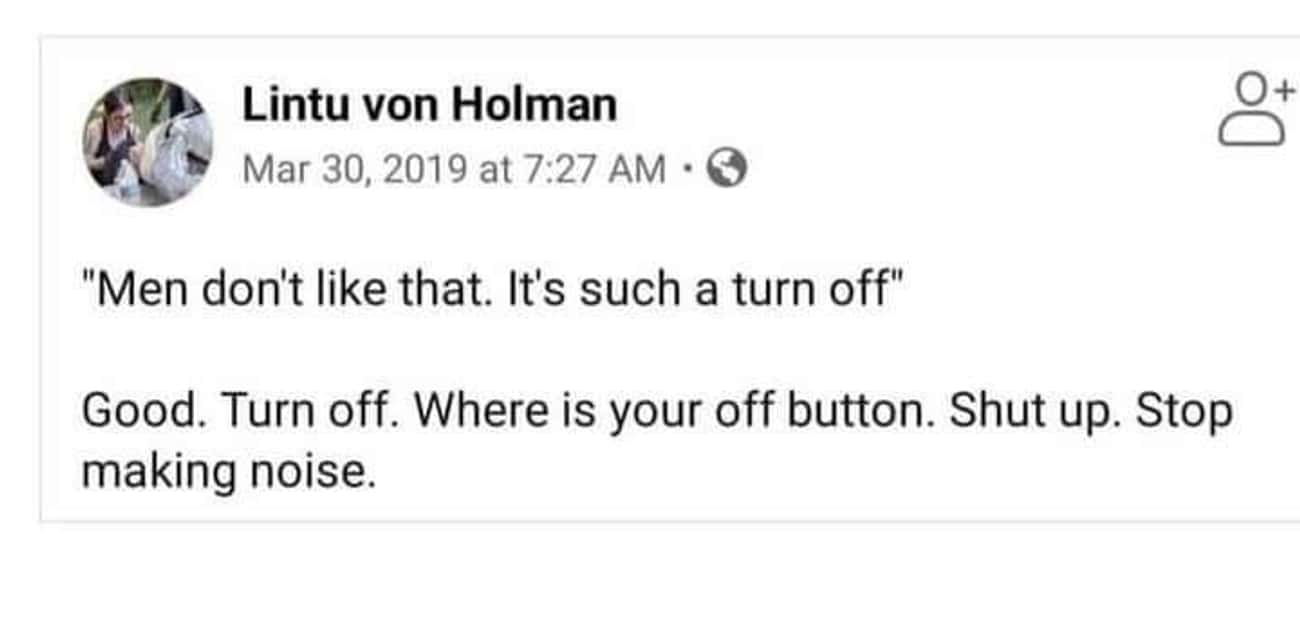Open Lintu von Holman's profile picture

[148, 141]
